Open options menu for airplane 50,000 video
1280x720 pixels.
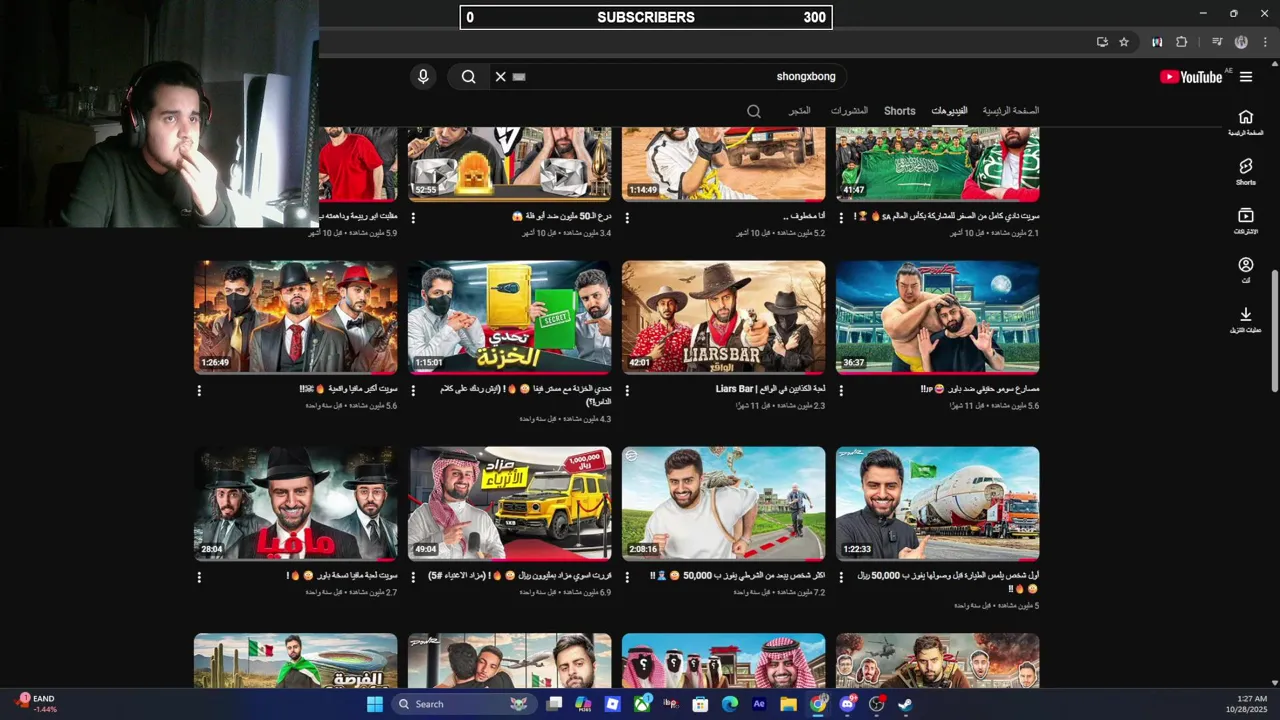(841, 577)
